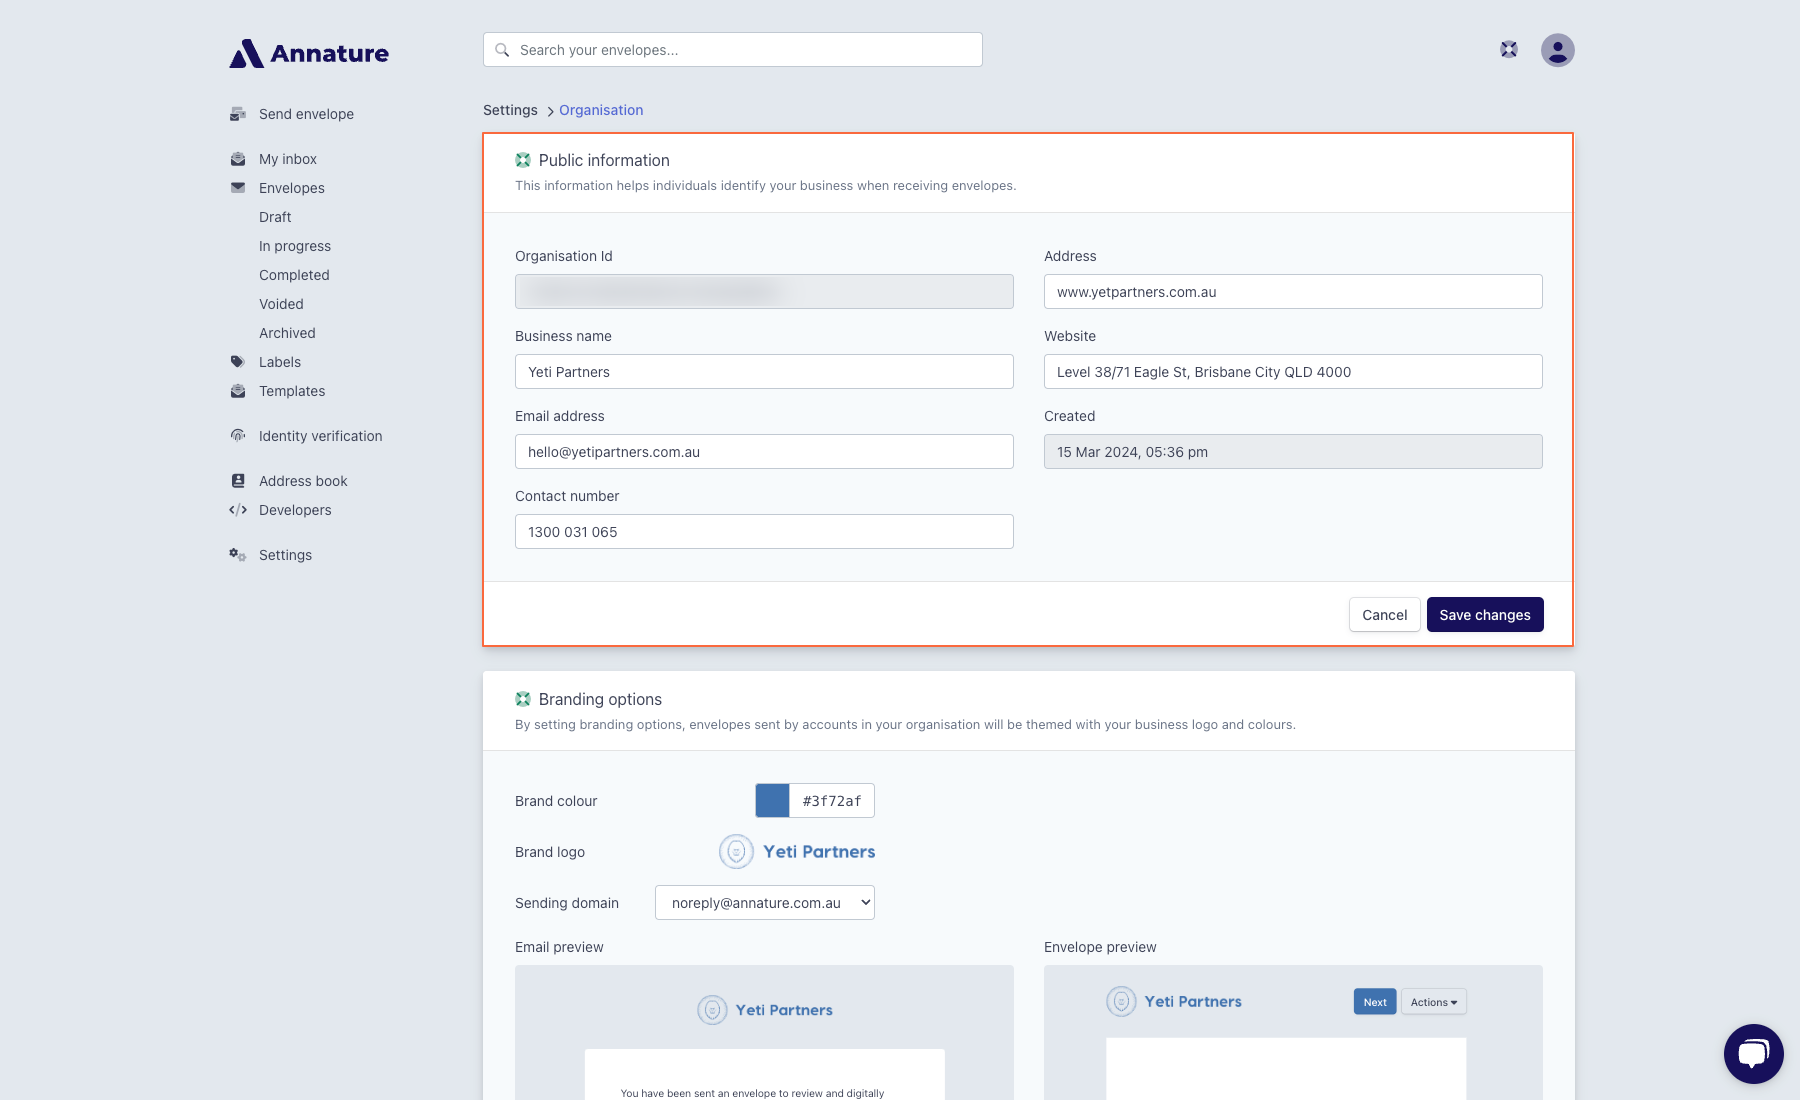Click the Organisation Id field
The width and height of the screenshot is (1800, 1100).
(764, 292)
